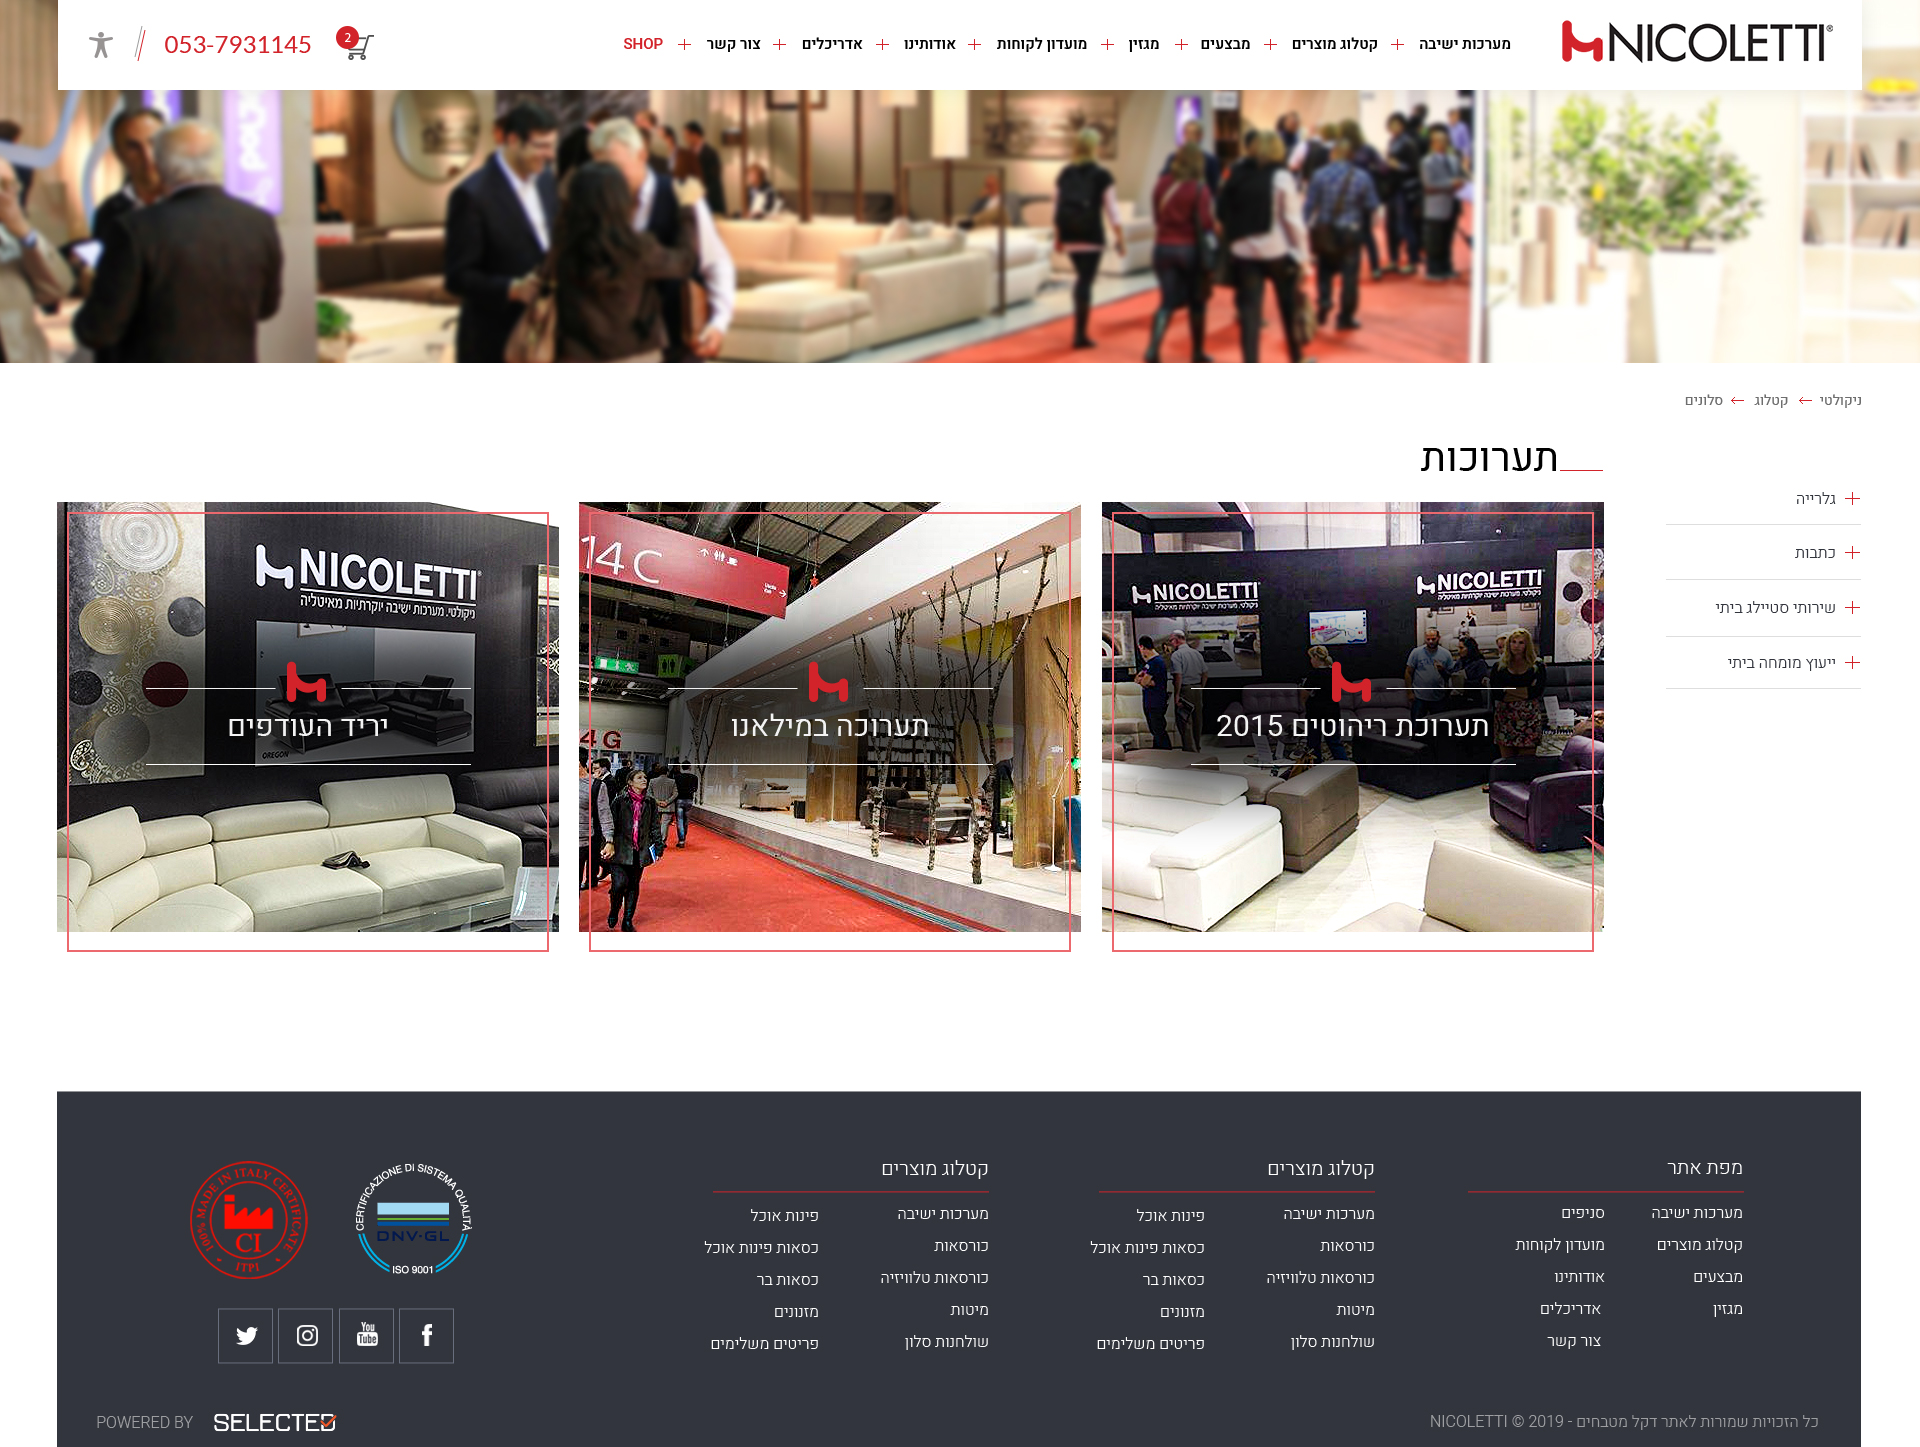This screenshot has width=1920, height=1447.
Task: Click the DNV-GL ISO 9001 badge
Action: tap(413, 1220)
